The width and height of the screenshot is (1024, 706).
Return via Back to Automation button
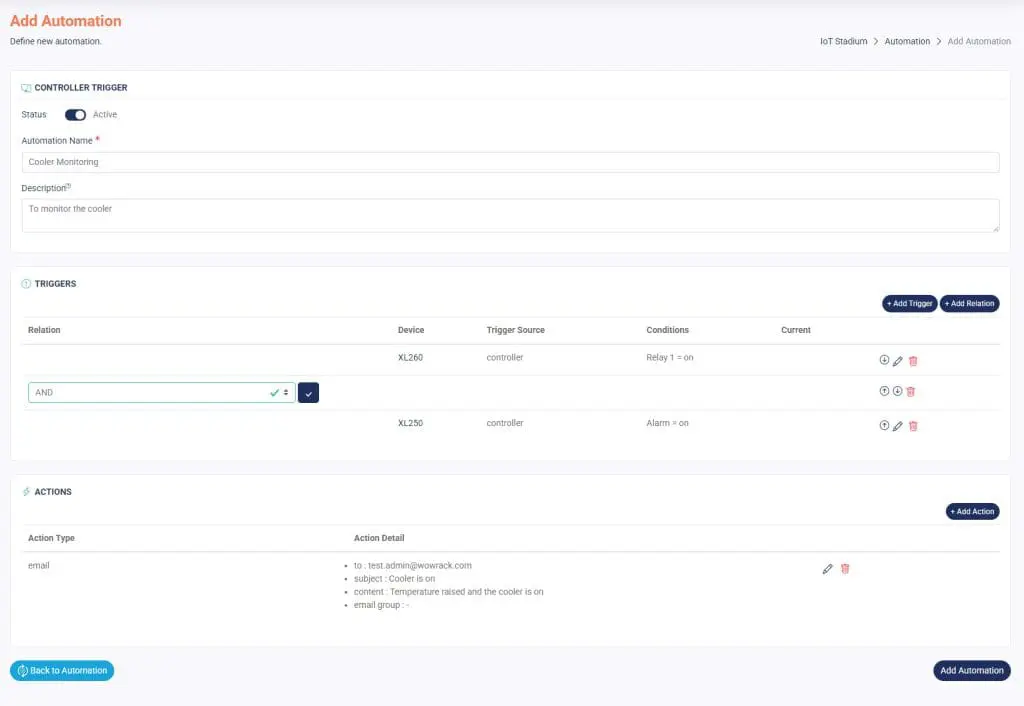62,671
